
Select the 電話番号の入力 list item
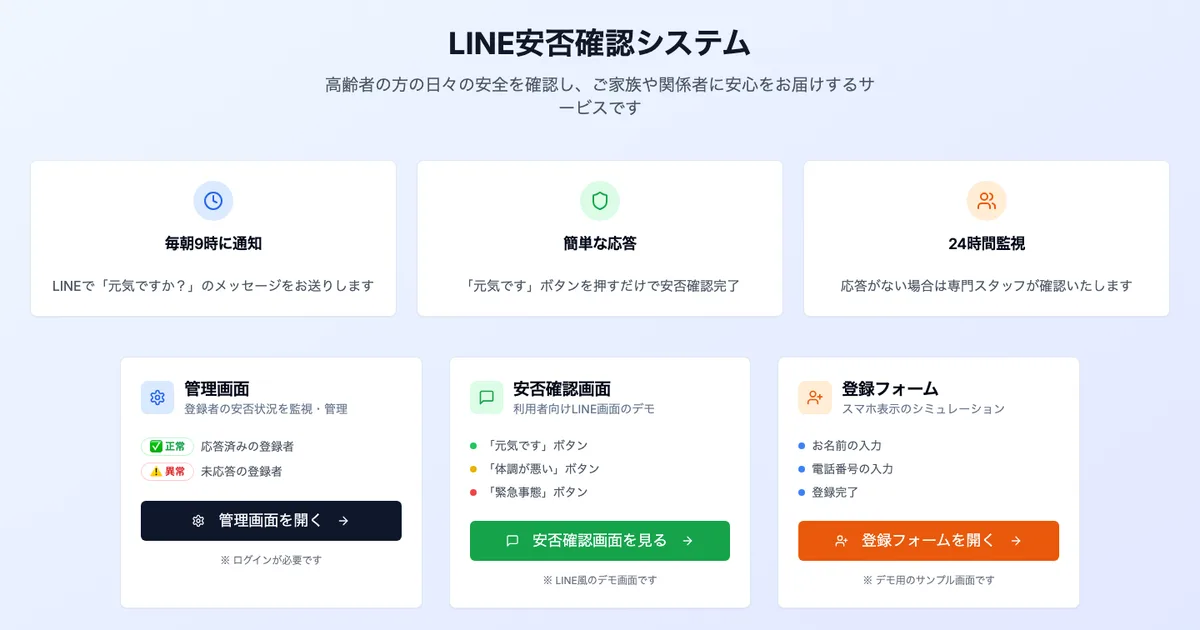click(852, 469)
